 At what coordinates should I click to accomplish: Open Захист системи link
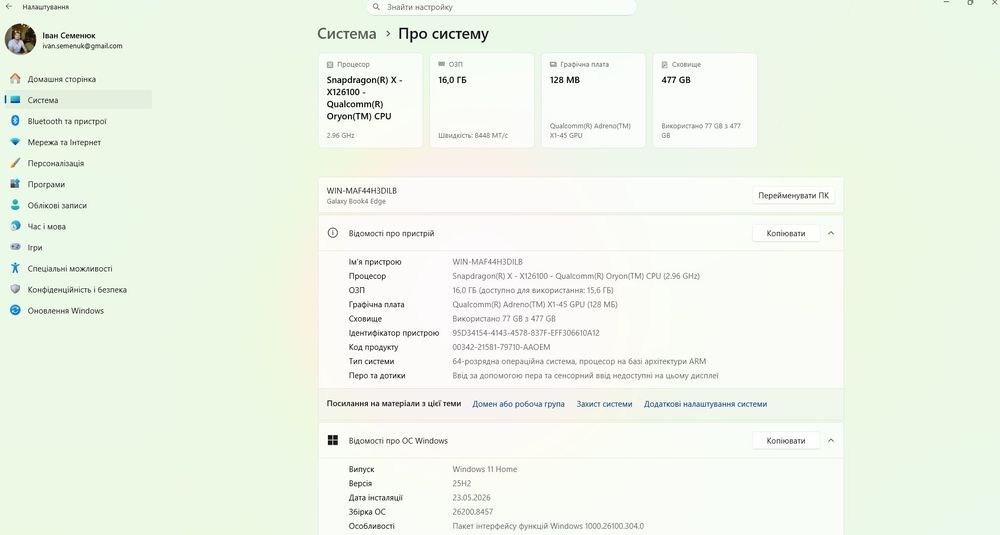(x=604, y=404)
